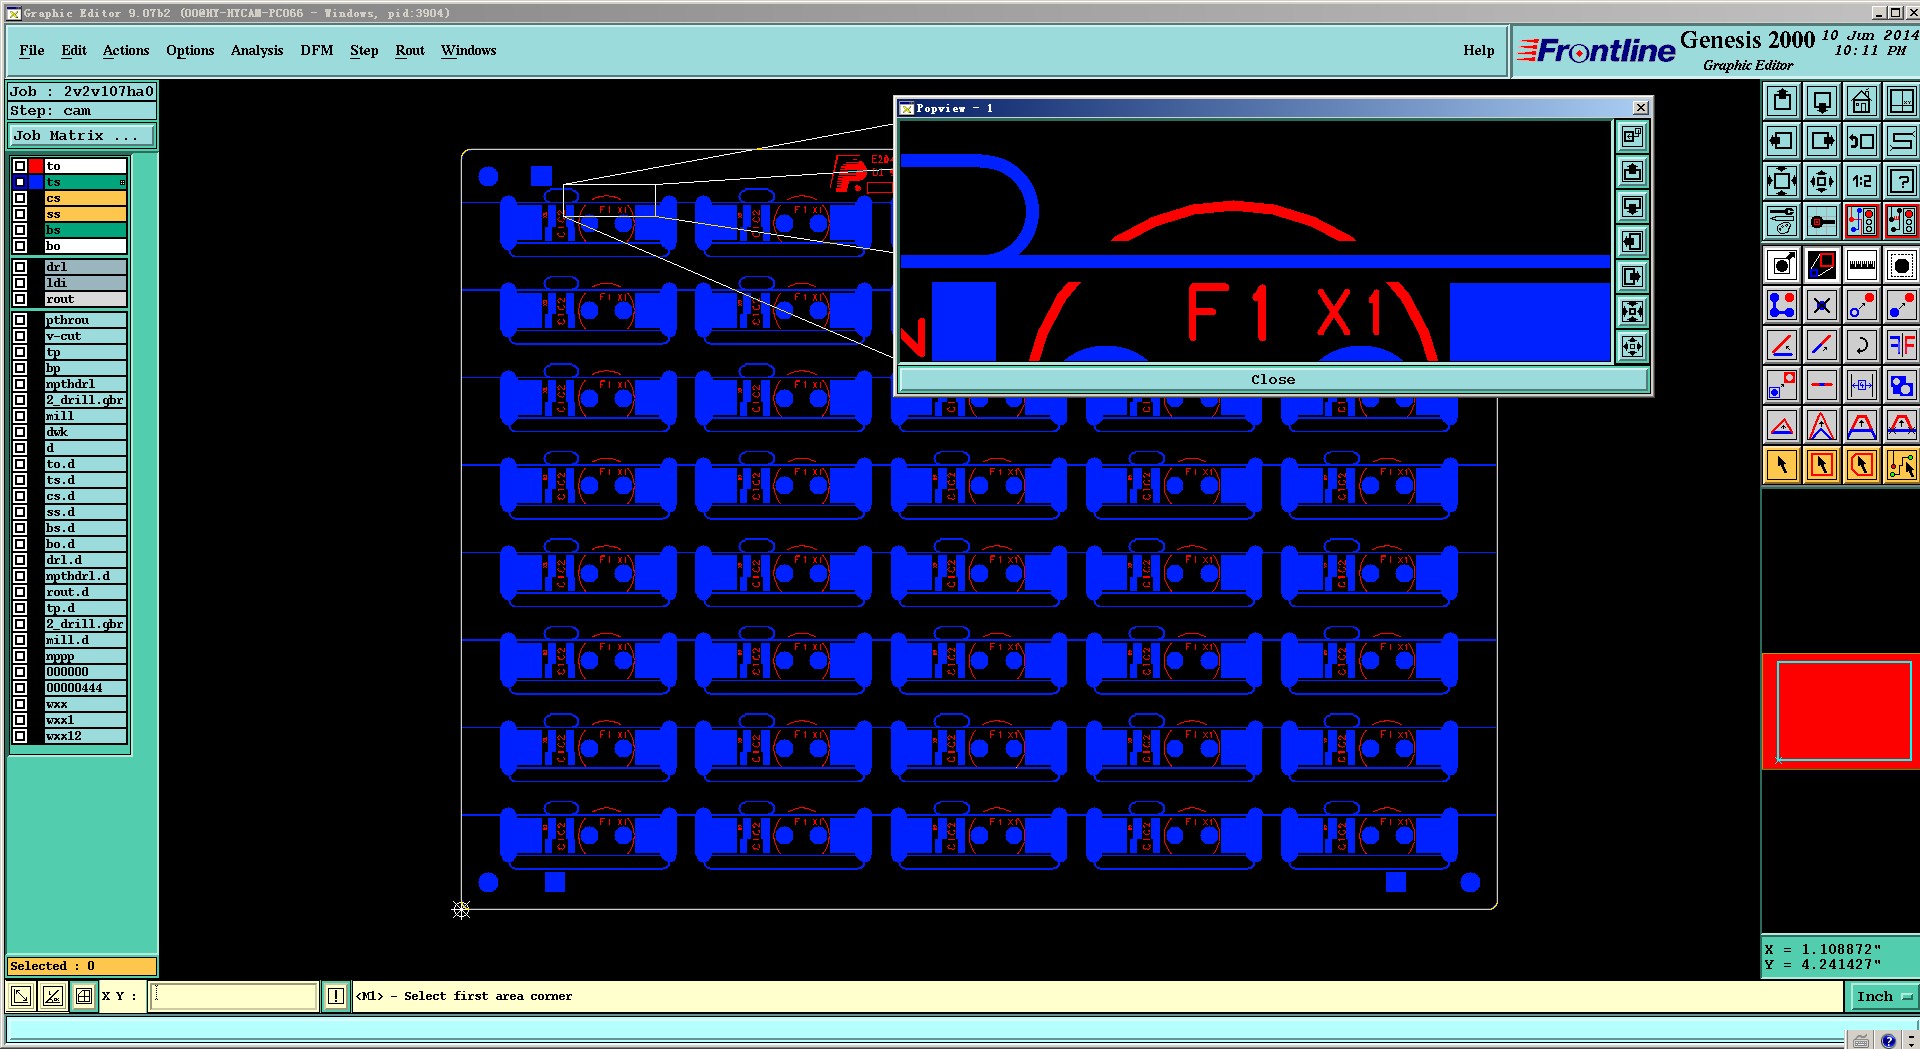The width and height of the screenshot is (1920, 1049).
Task: Select the 00000444 layer row
Action: [86, 688]
